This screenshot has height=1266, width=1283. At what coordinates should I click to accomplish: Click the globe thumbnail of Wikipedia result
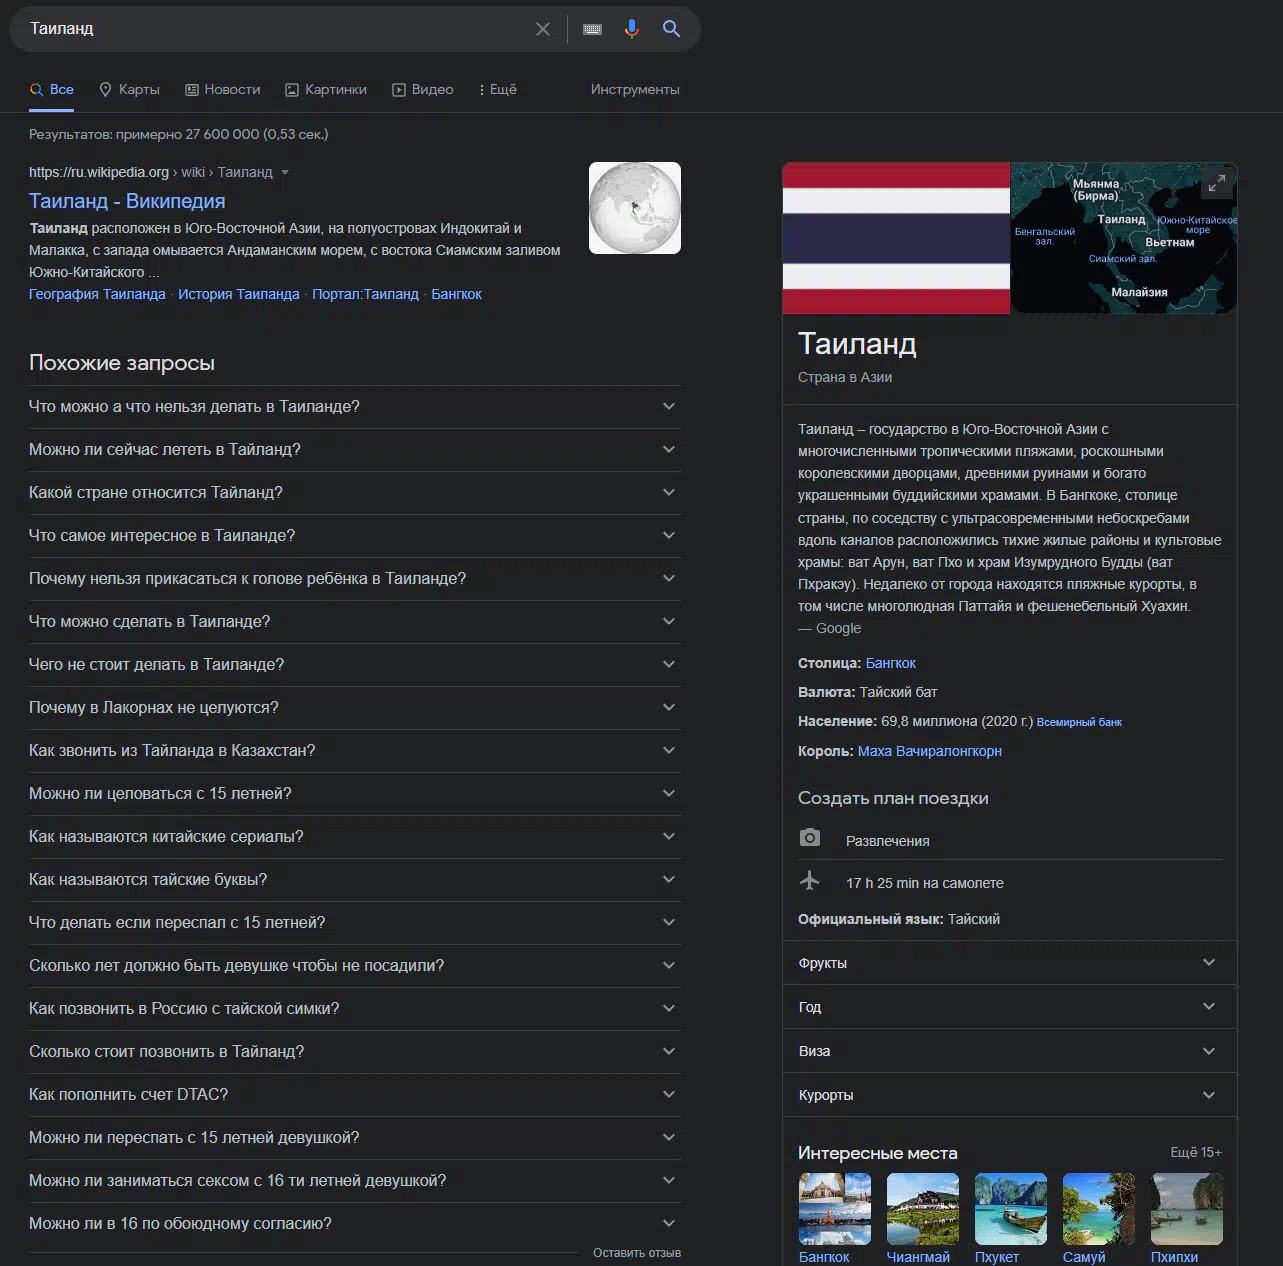pos(635,208)
